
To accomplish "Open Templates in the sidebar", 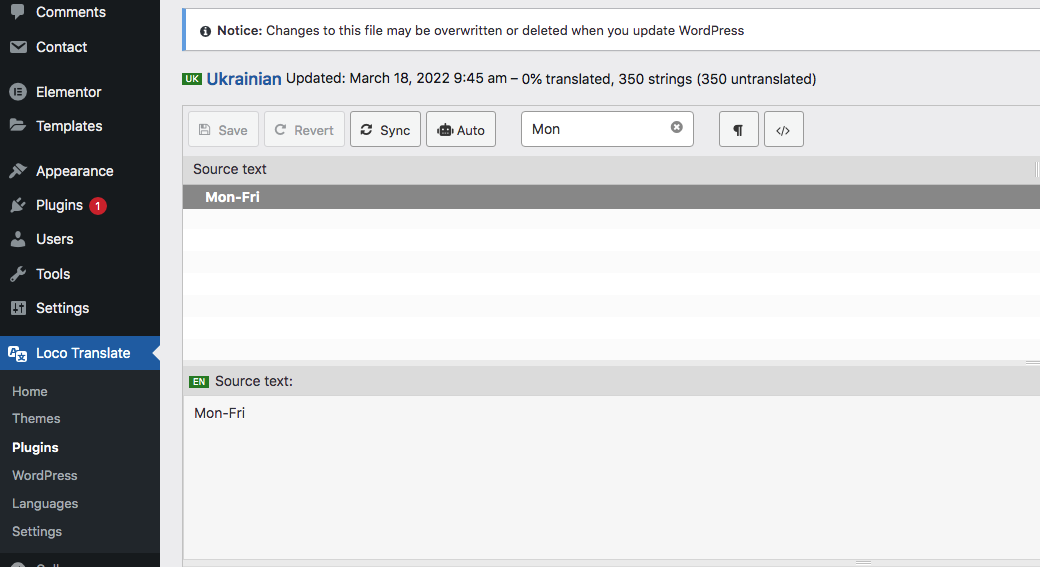I will pyautogui.click(x=69, y=126).
